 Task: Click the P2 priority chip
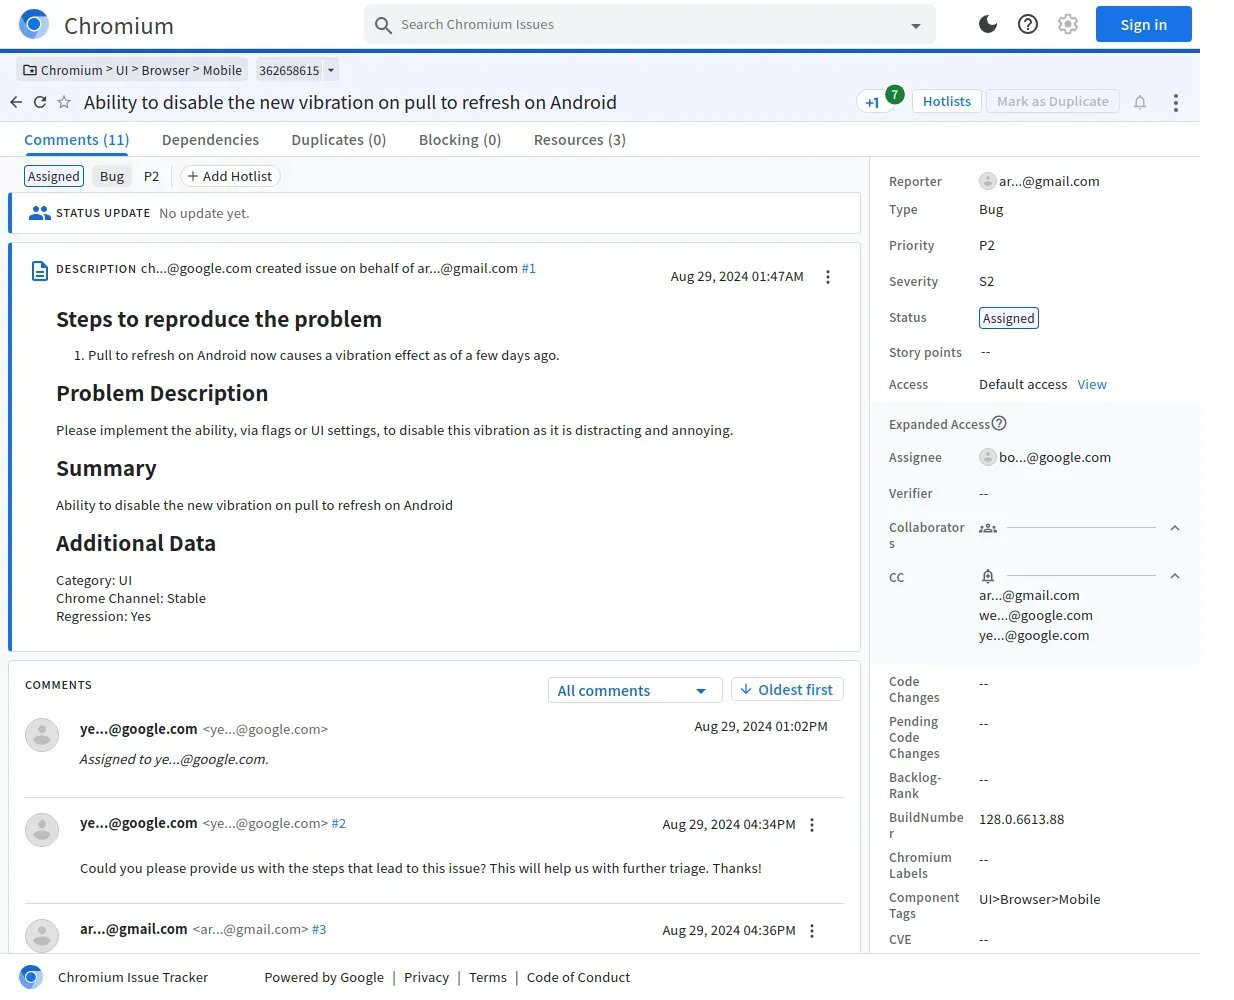pyautogui.click(x=151, y=176)
